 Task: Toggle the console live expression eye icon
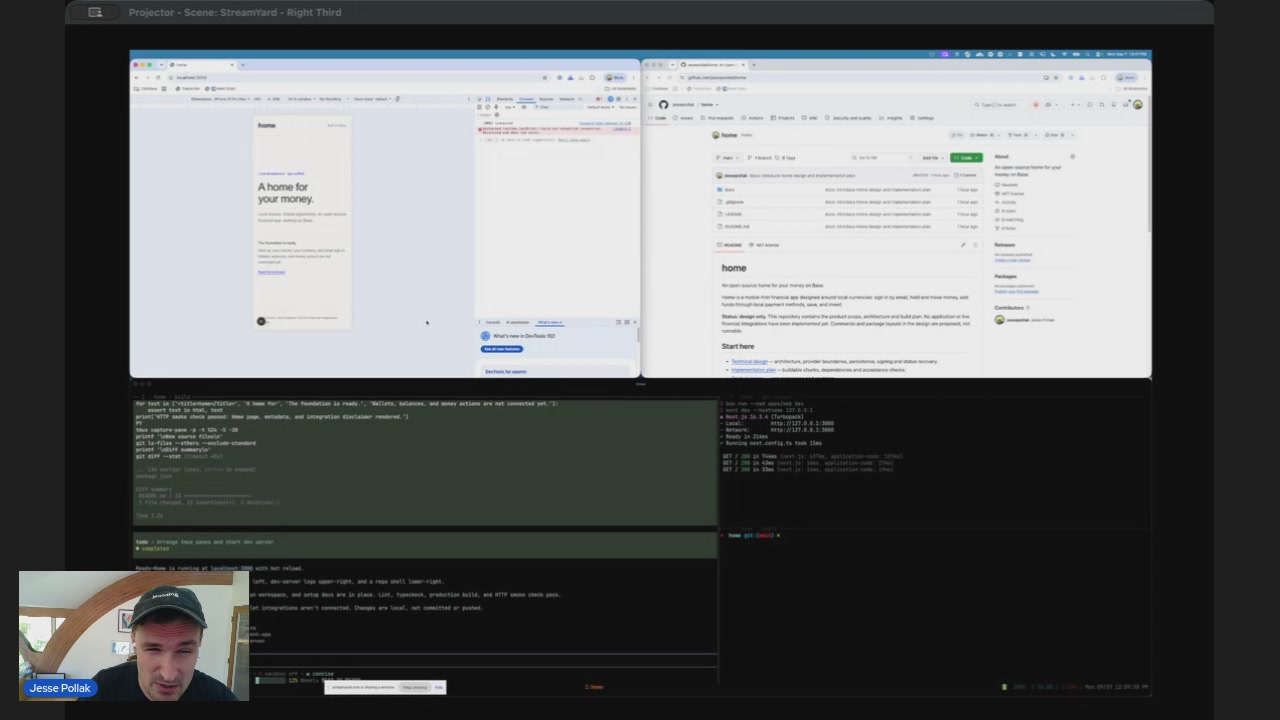[x=524, y=107]
